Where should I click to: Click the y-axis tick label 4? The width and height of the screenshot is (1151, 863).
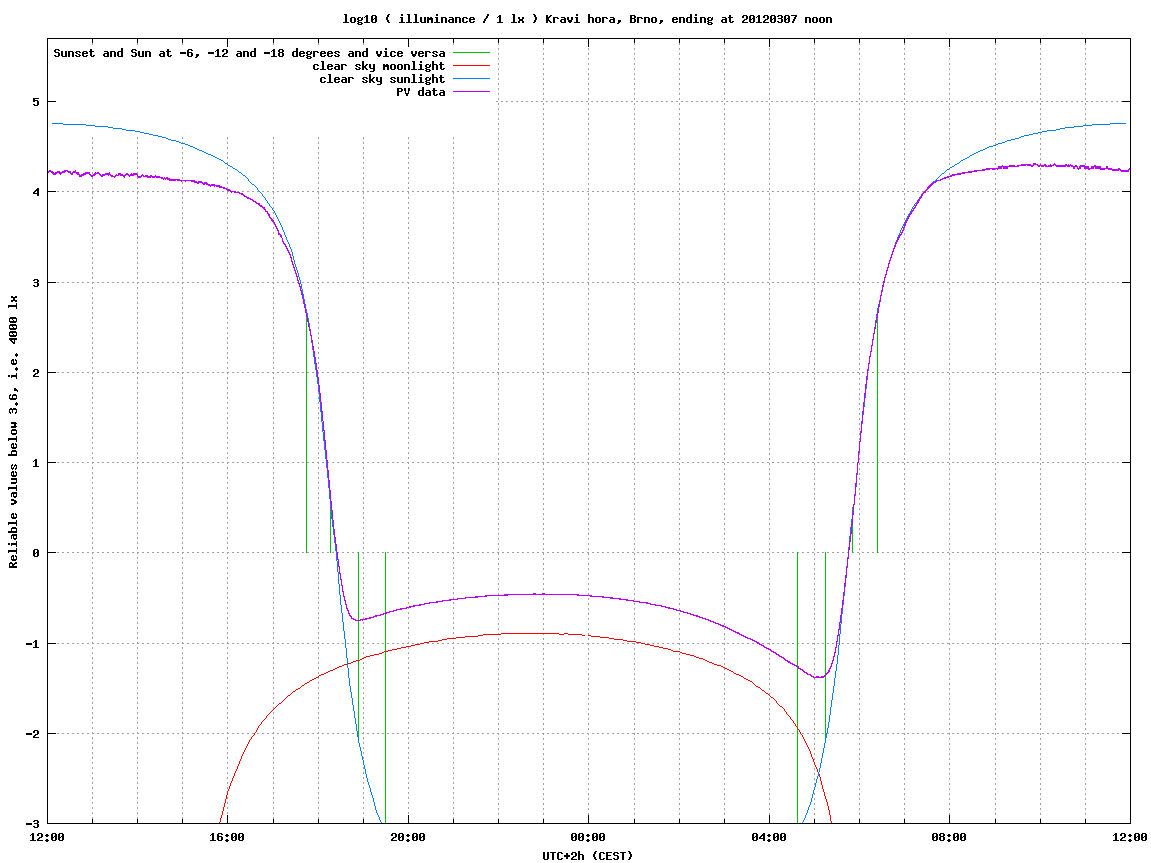pos(35,192)
